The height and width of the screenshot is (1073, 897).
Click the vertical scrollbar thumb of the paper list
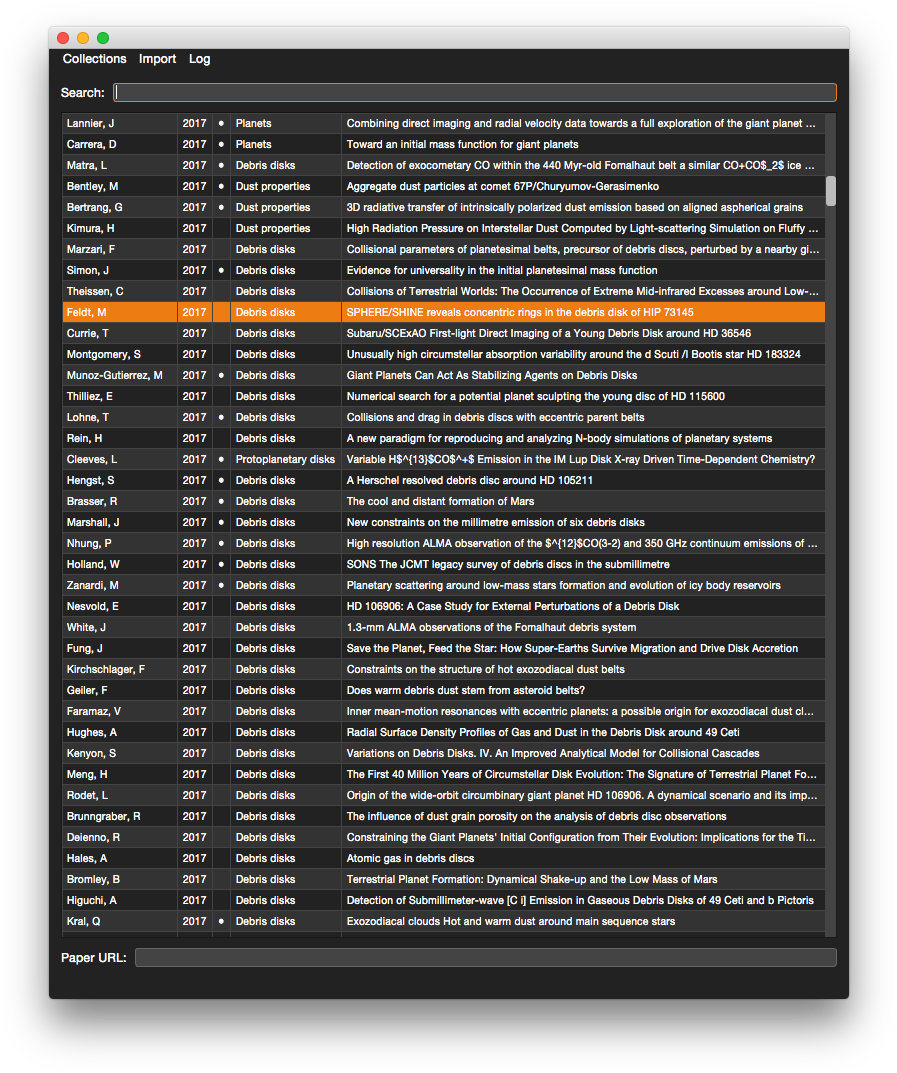[831, 191]
